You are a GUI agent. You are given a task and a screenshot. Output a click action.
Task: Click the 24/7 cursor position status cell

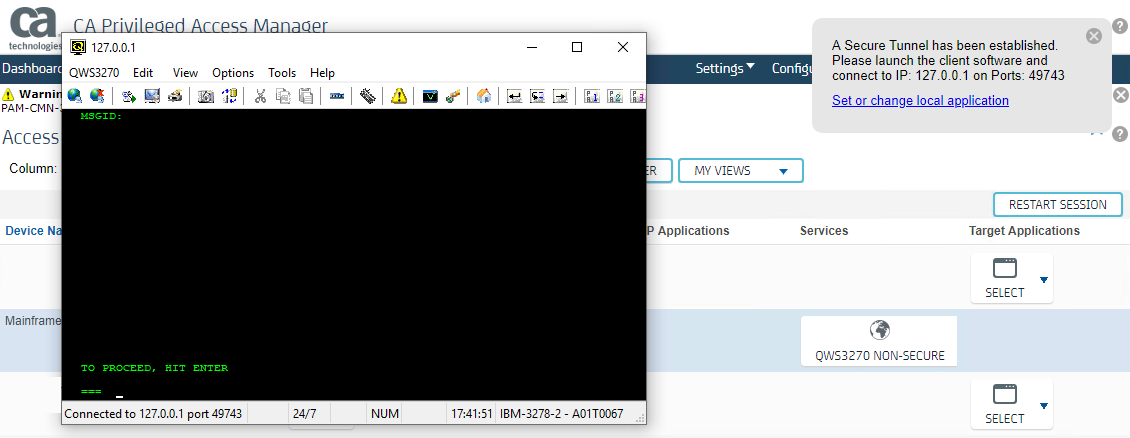304,414
